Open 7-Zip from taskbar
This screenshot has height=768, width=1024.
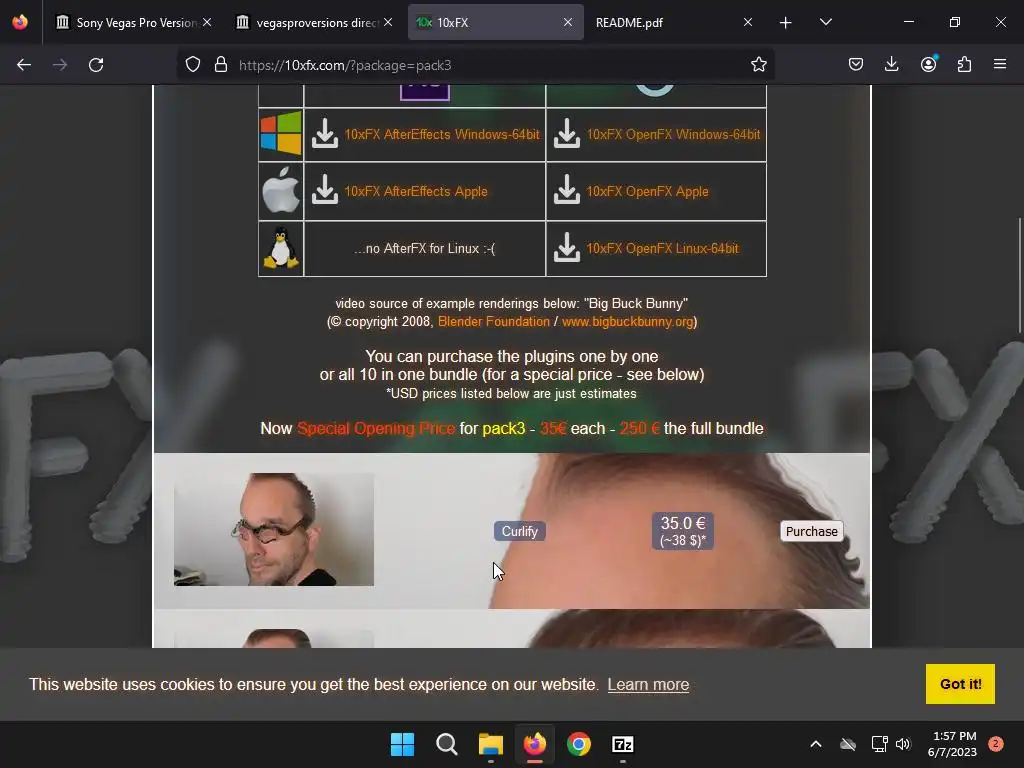pos(622,744)
